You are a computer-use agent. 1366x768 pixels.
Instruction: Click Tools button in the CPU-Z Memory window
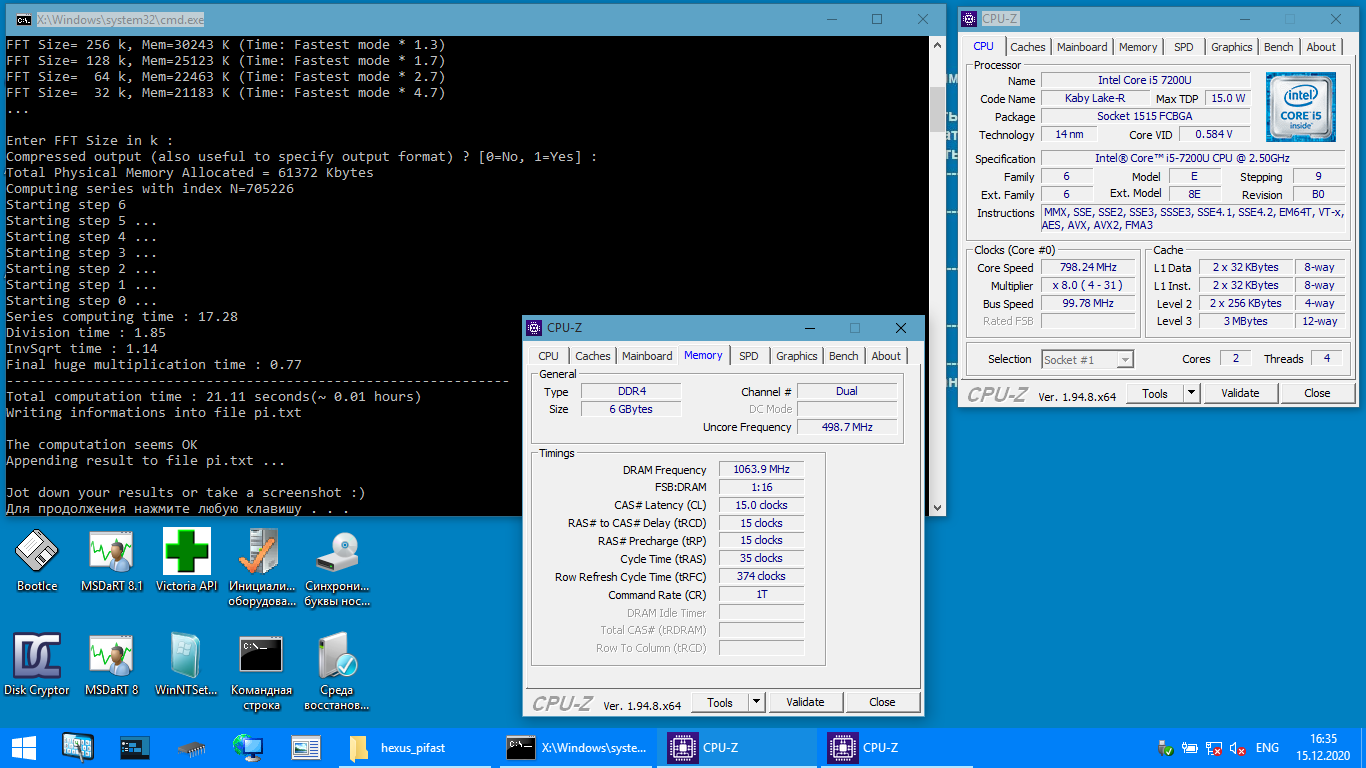pyautogui.click(x=720, y=702)
